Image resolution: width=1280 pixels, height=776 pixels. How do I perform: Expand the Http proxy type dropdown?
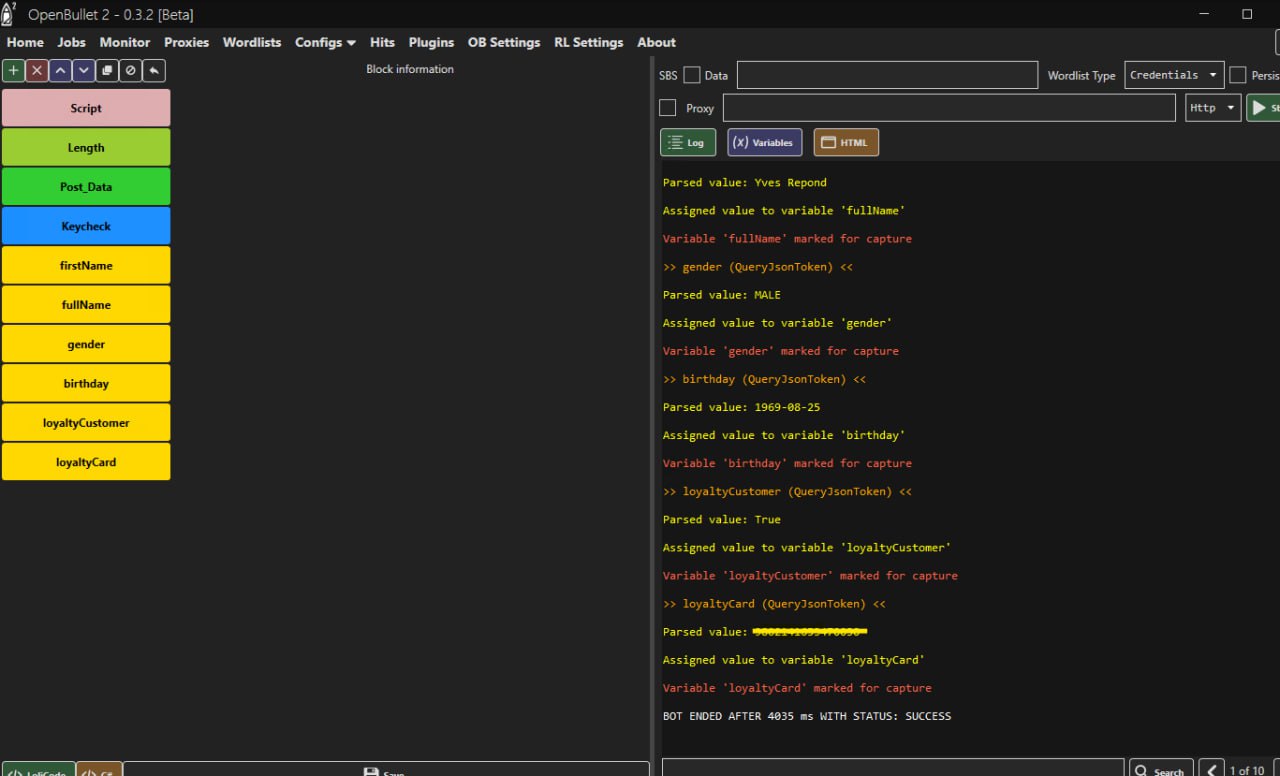(x=1212, y=108)
